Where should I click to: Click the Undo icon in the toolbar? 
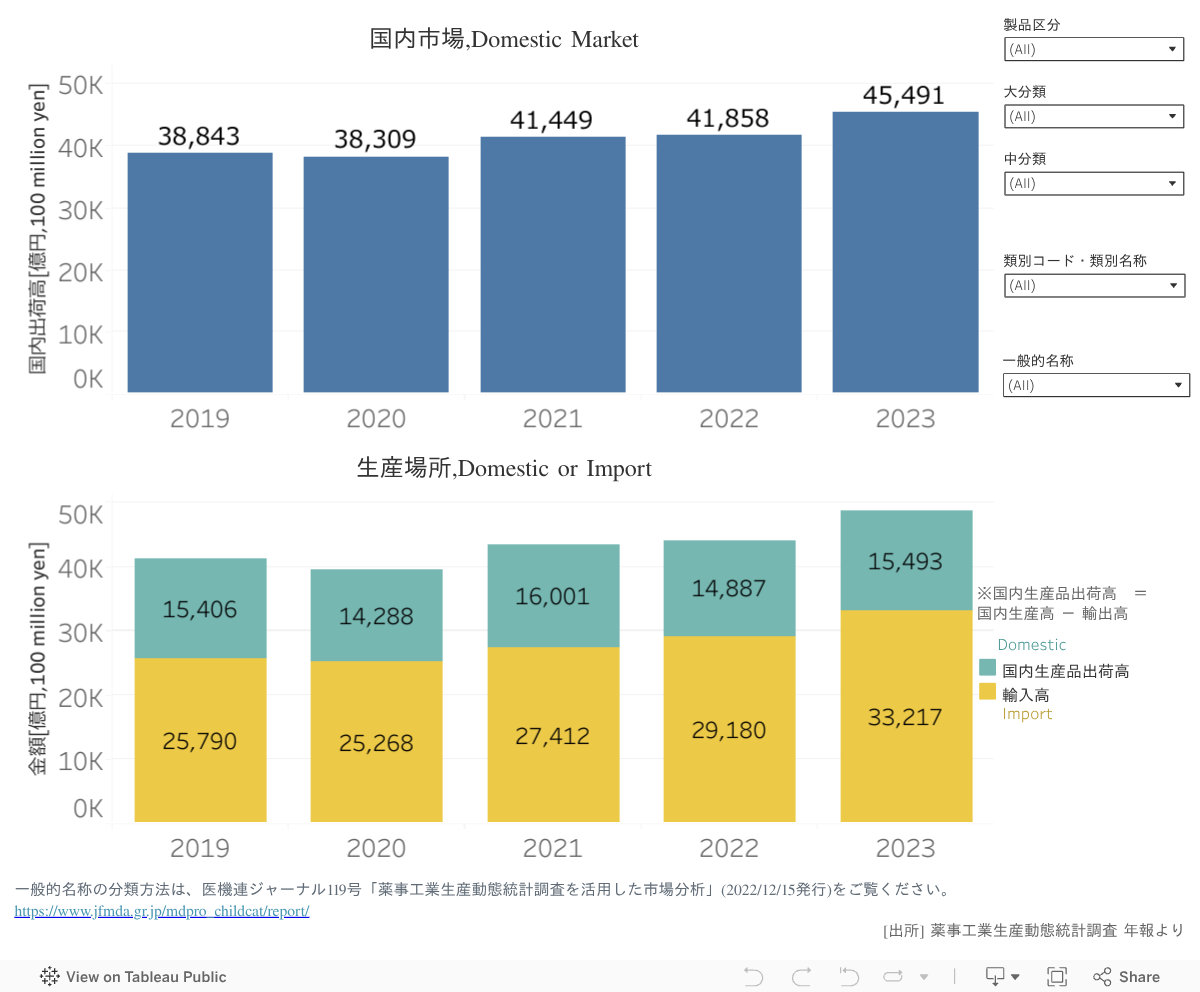pos(754,976)
